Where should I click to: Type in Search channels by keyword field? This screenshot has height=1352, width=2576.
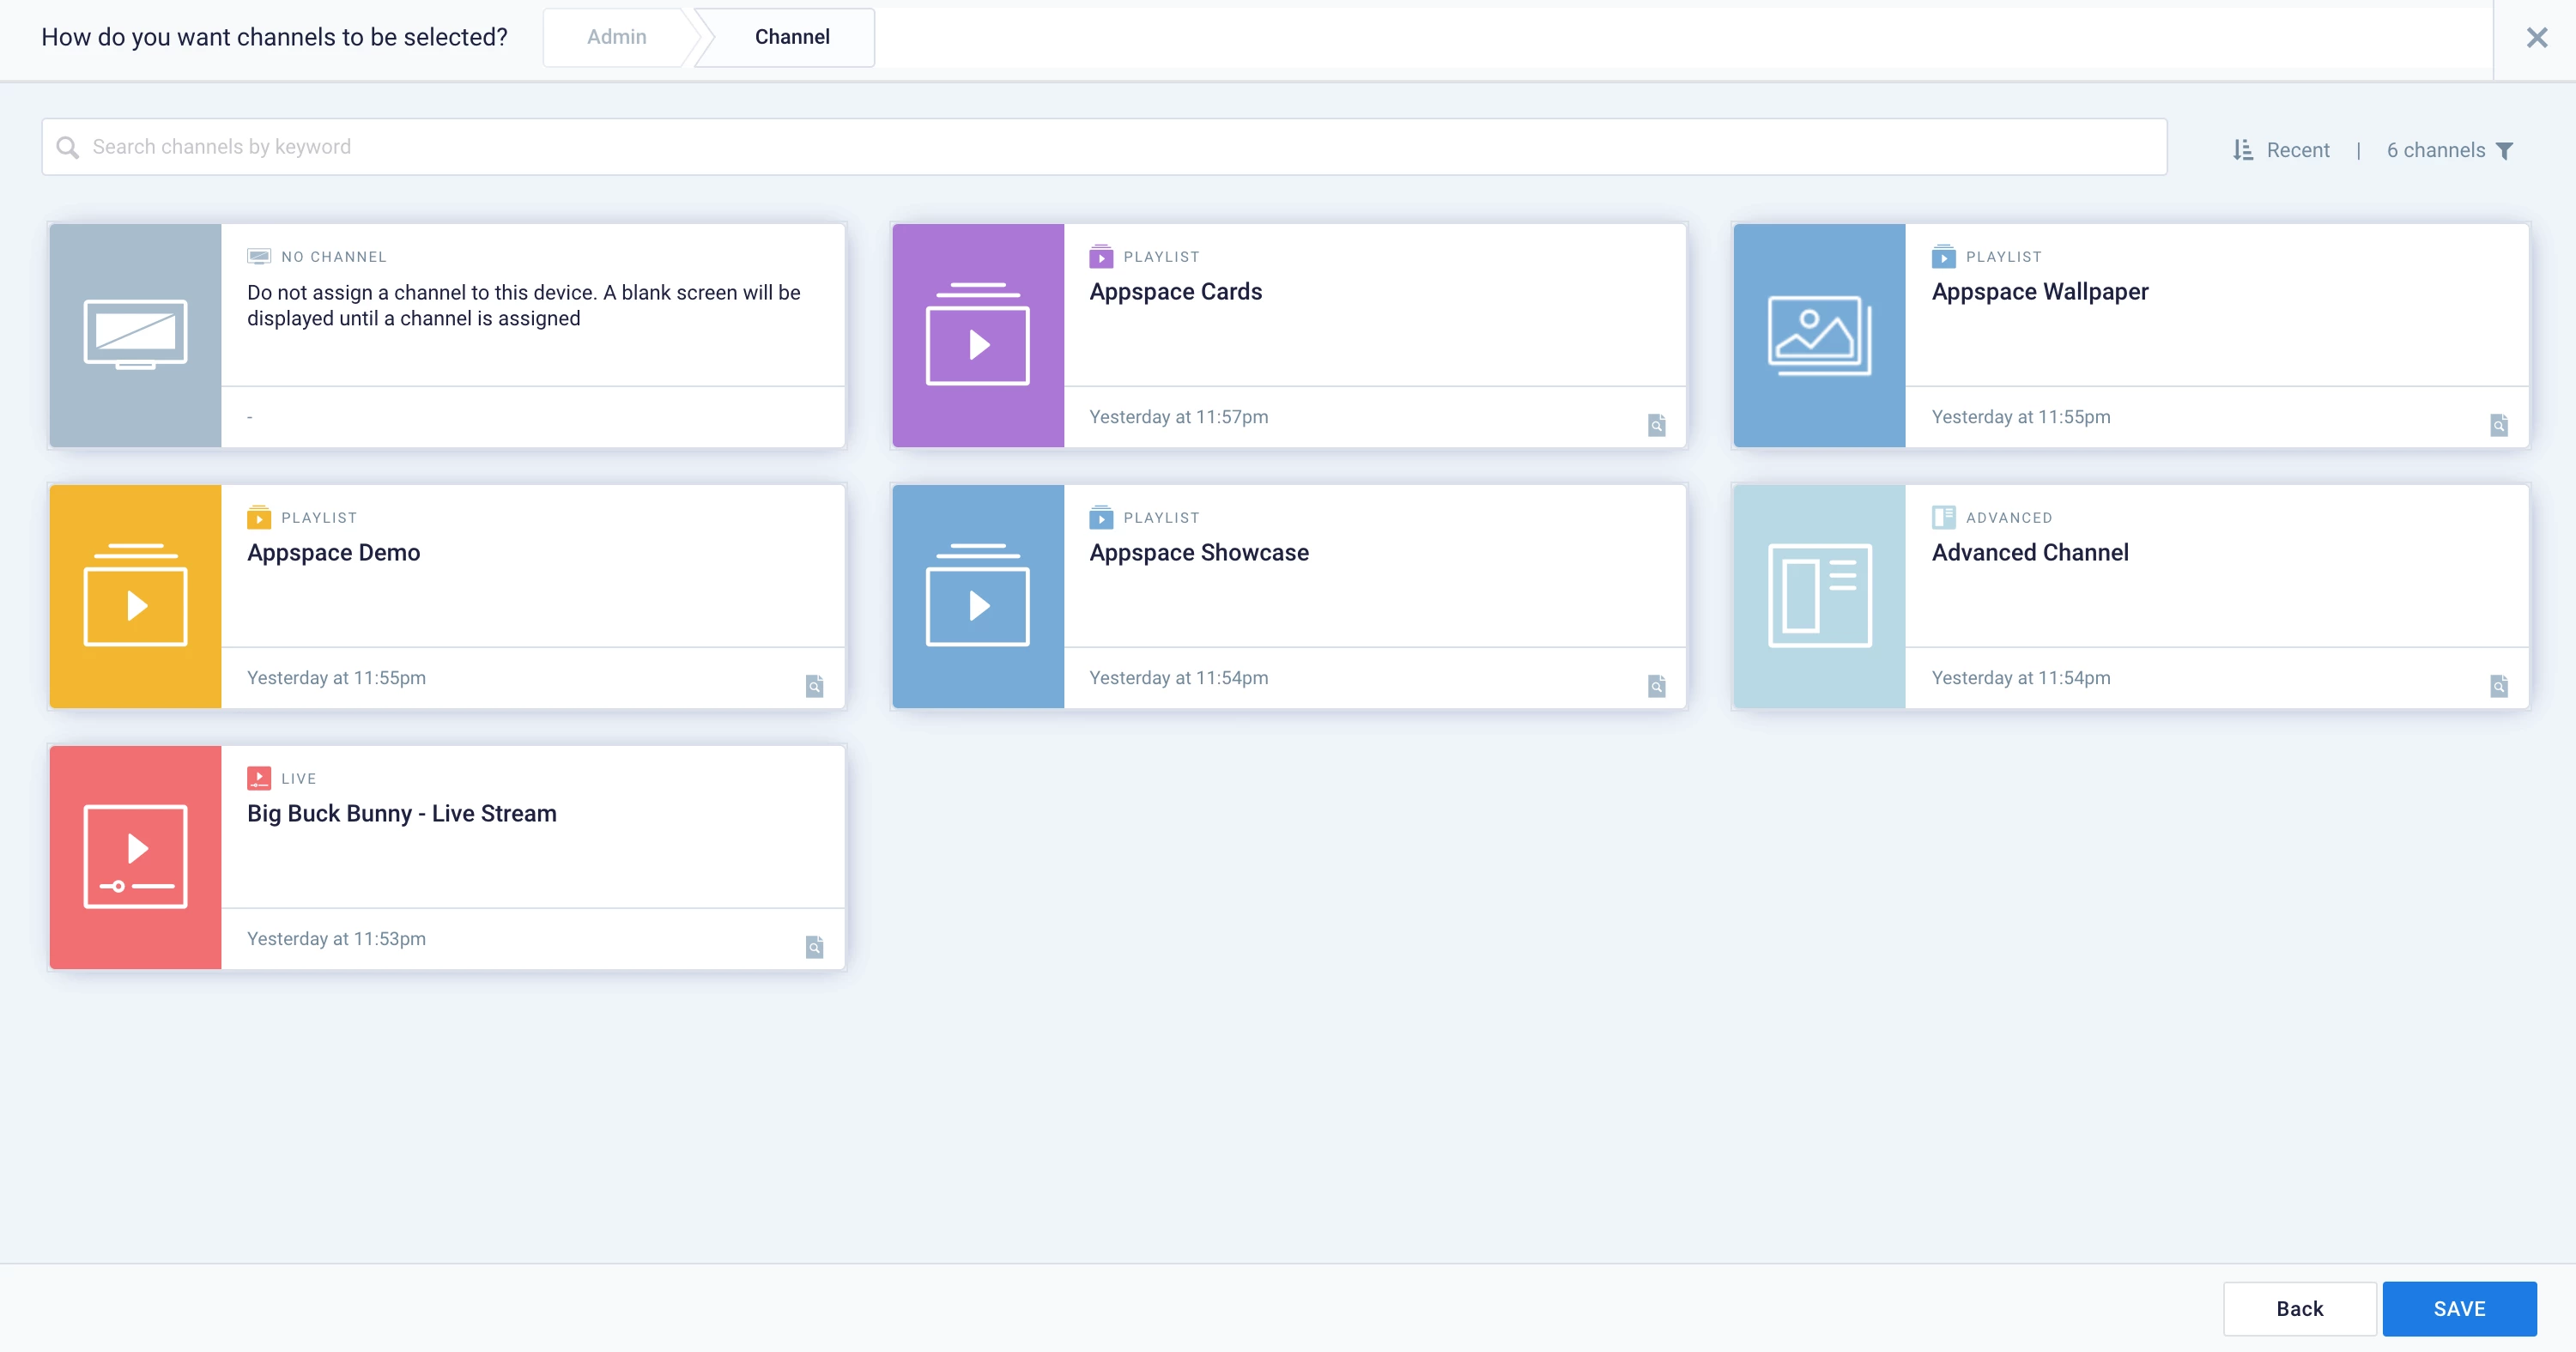pos(1100,147)
